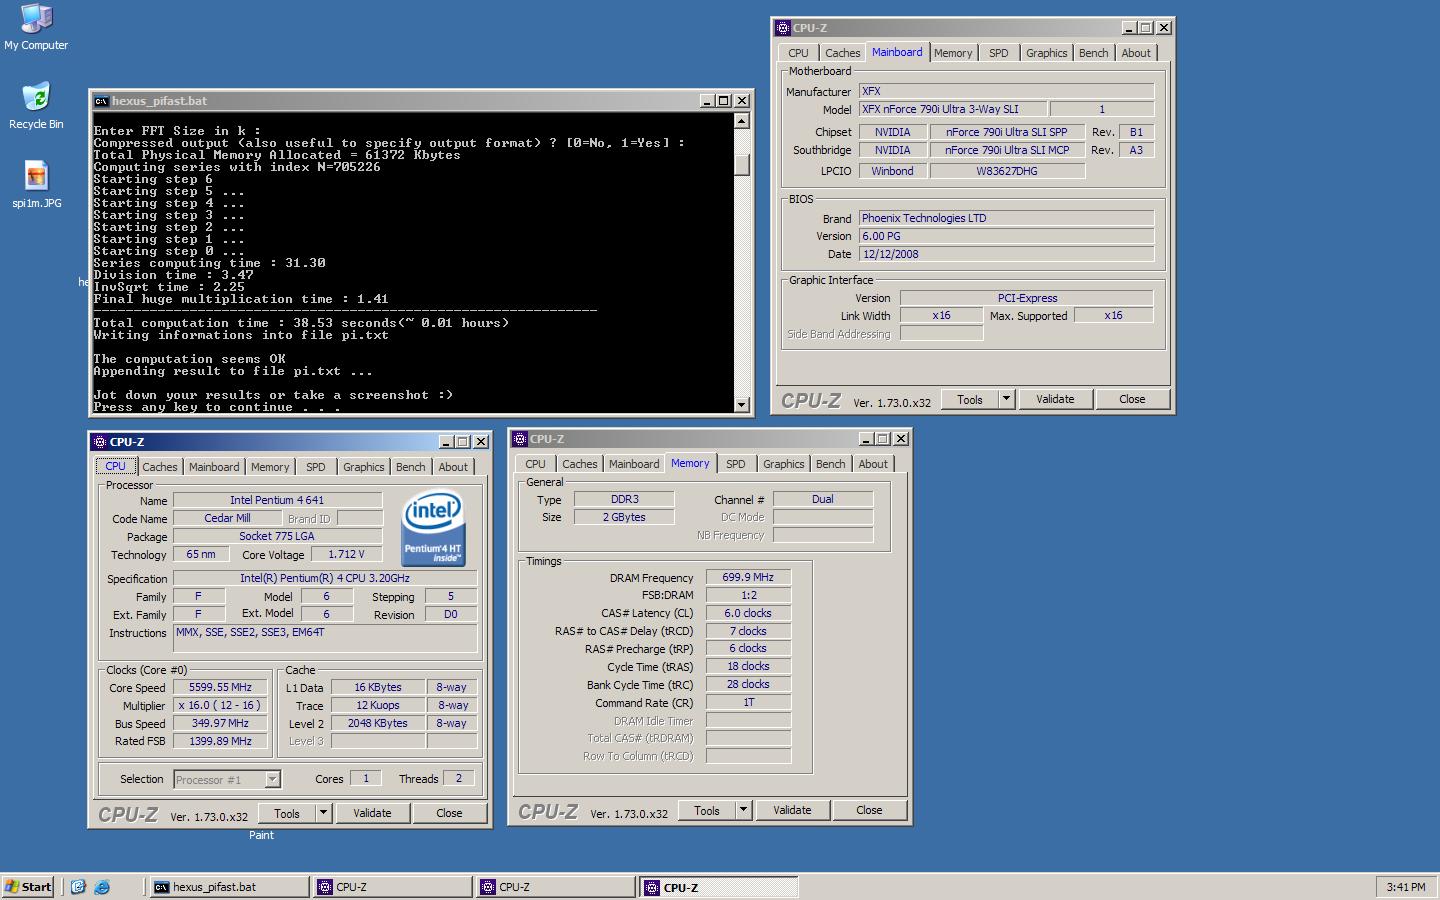Select Memory tab in Mainboard window
The height and width of the screenshot is (900, 1440).
click(953, 53)
